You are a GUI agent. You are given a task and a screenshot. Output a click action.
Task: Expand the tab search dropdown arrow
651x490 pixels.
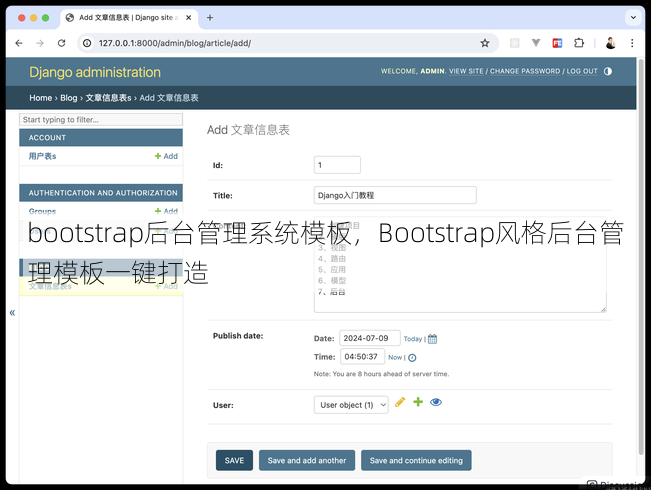[633, 17]
